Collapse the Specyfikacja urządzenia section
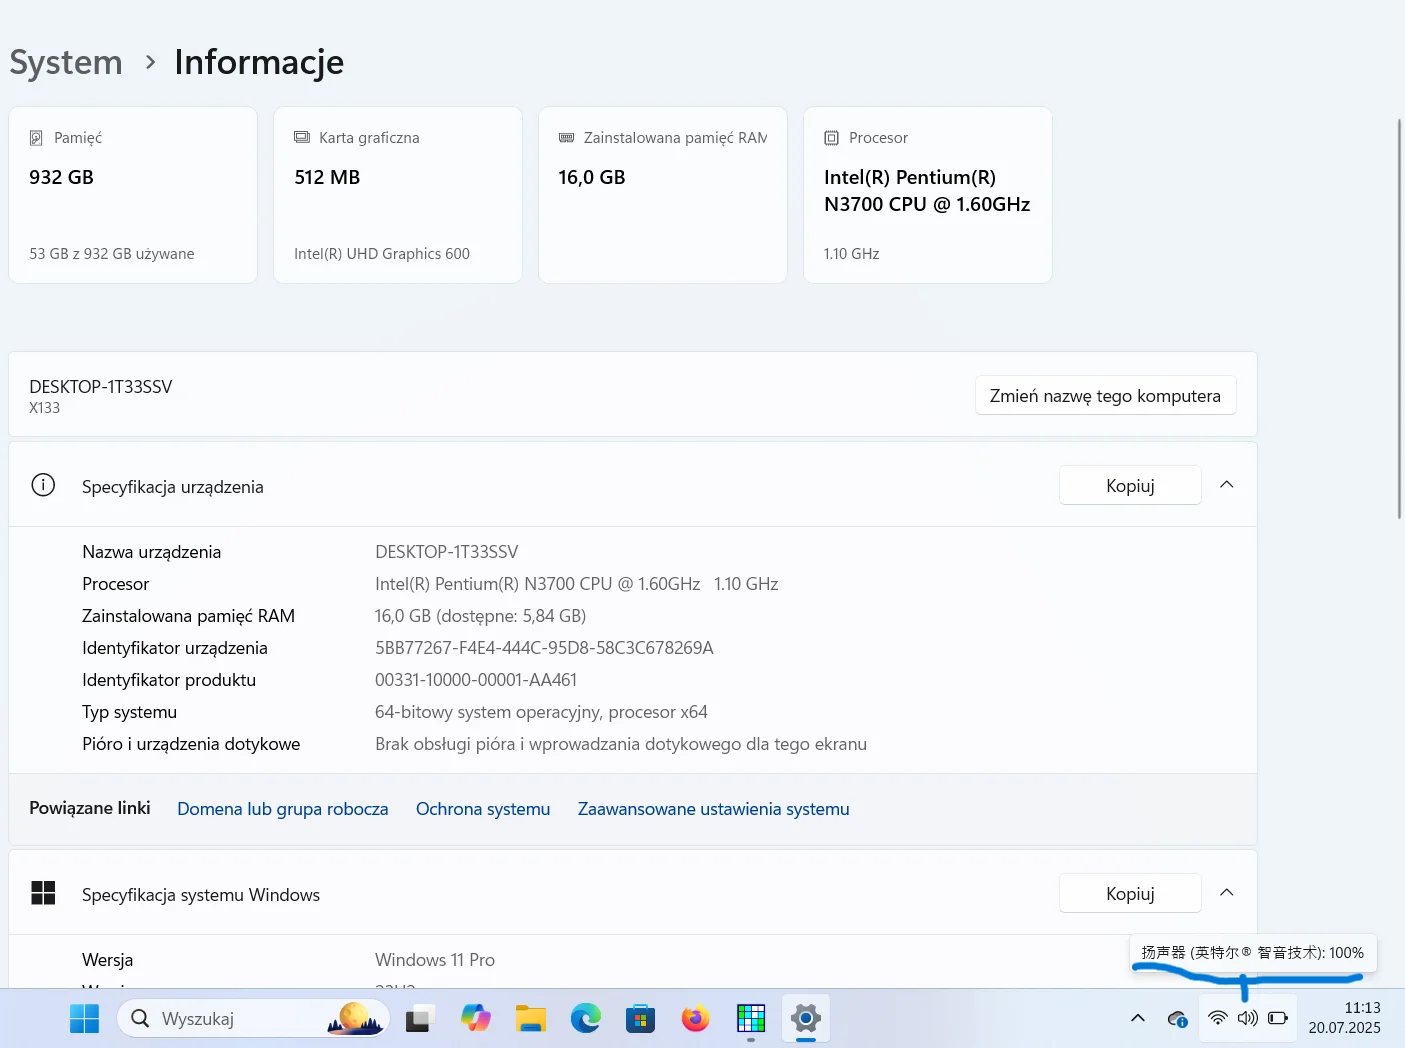The width and height of the screenshot is (1405, 1048). click(1227, 485)
